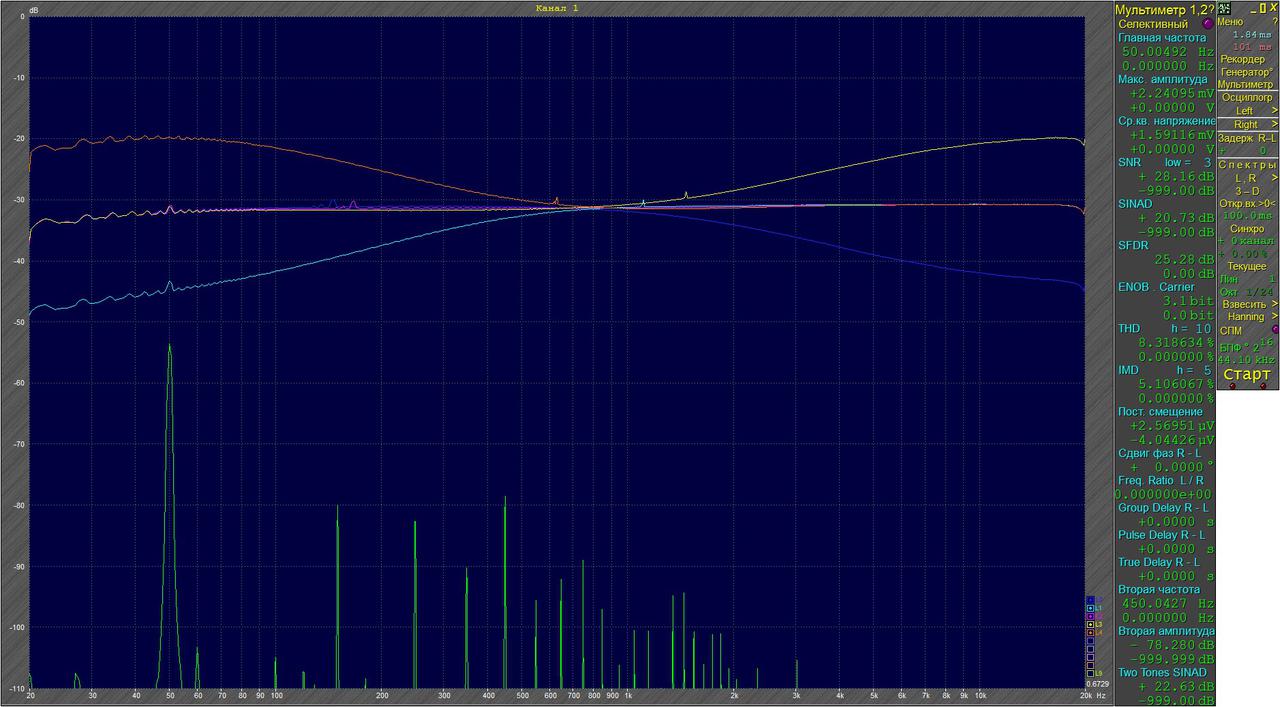Select the Спектры mode

1248,164
